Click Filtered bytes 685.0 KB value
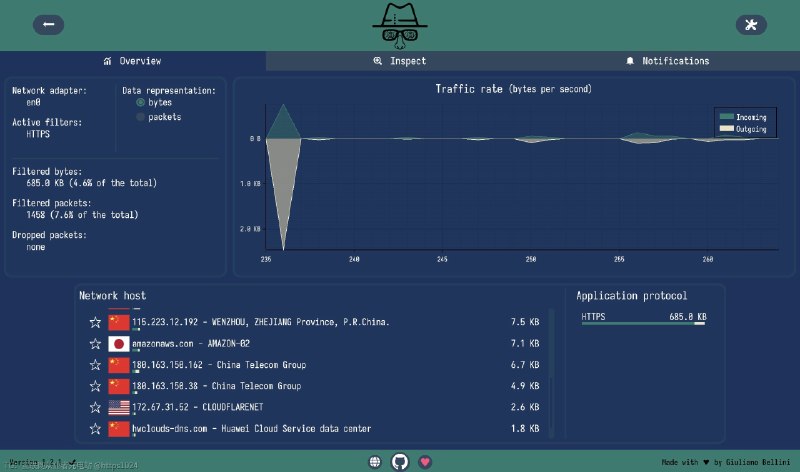 point(92,183)
